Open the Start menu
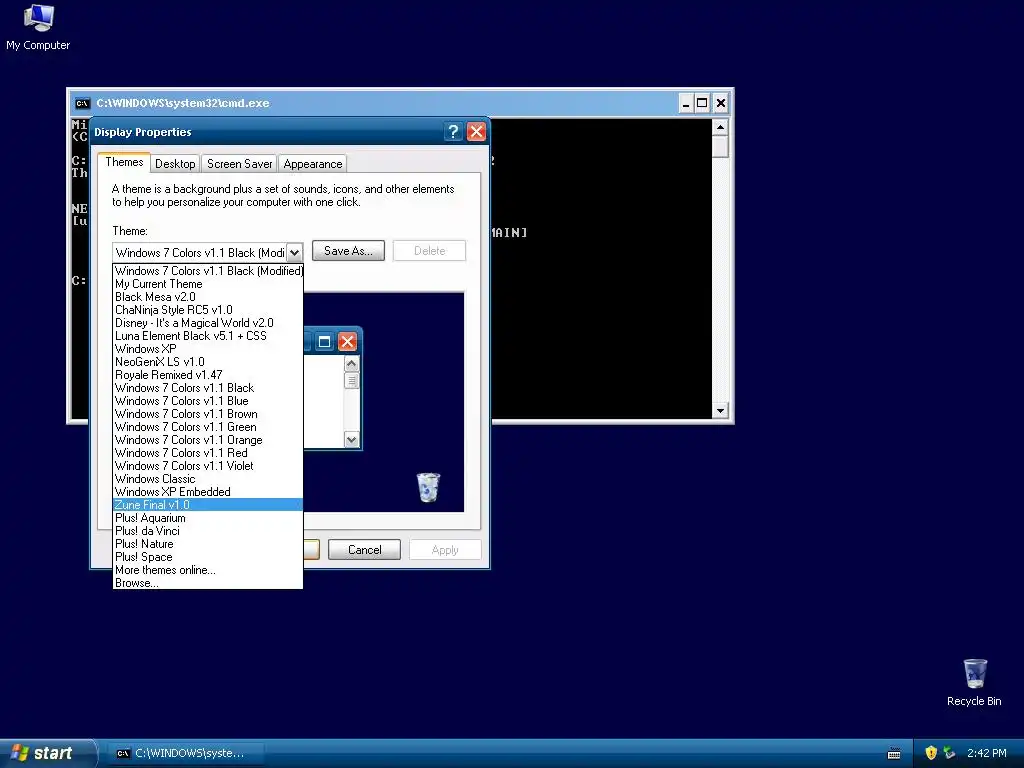The image size is (1024, 768). pos(47,753)
